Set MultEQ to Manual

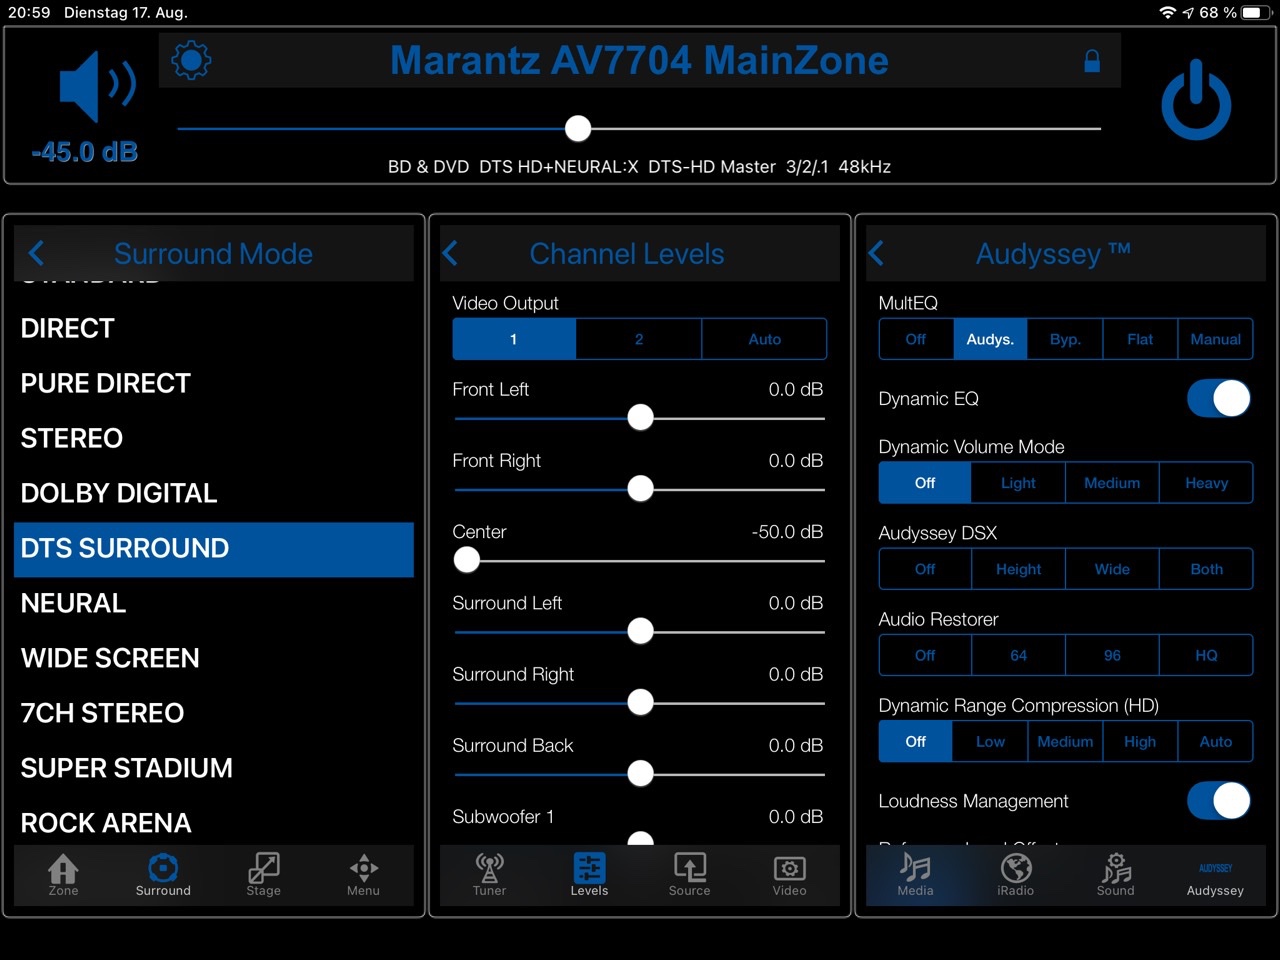[x=1215, y=339]
